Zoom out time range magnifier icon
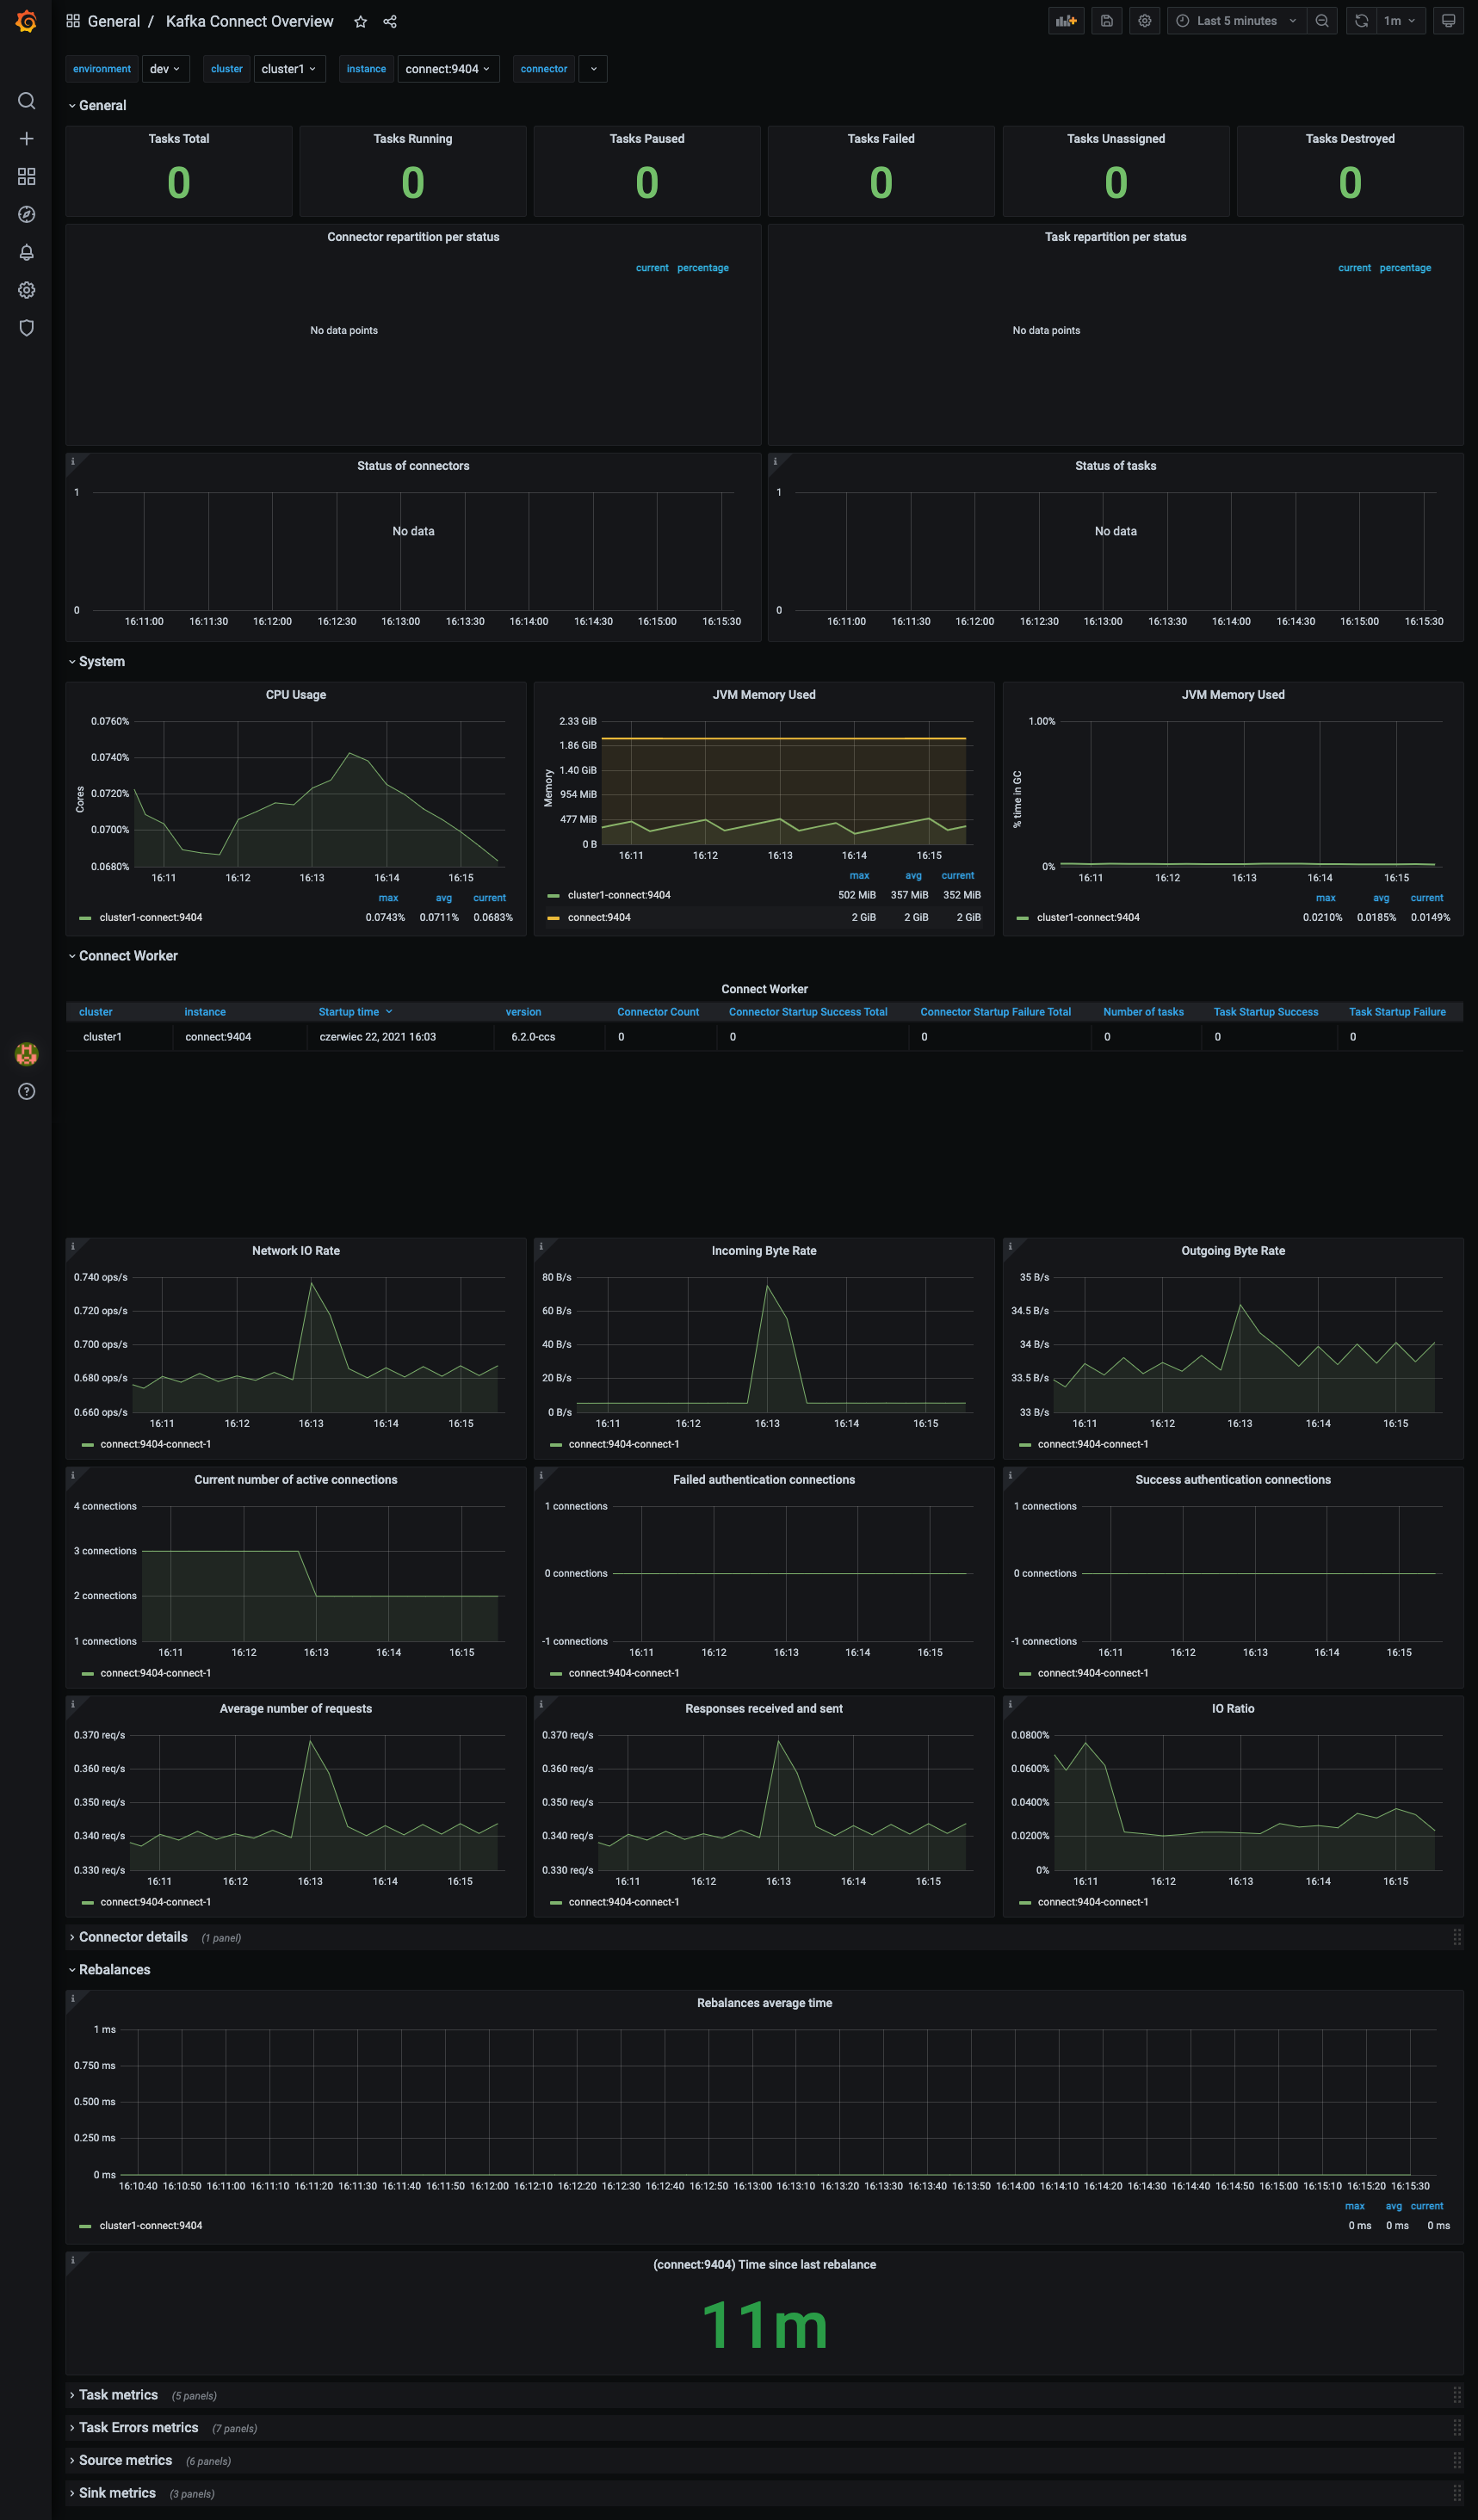This screenshot has height=2520, width=1478. [1322, 21]
